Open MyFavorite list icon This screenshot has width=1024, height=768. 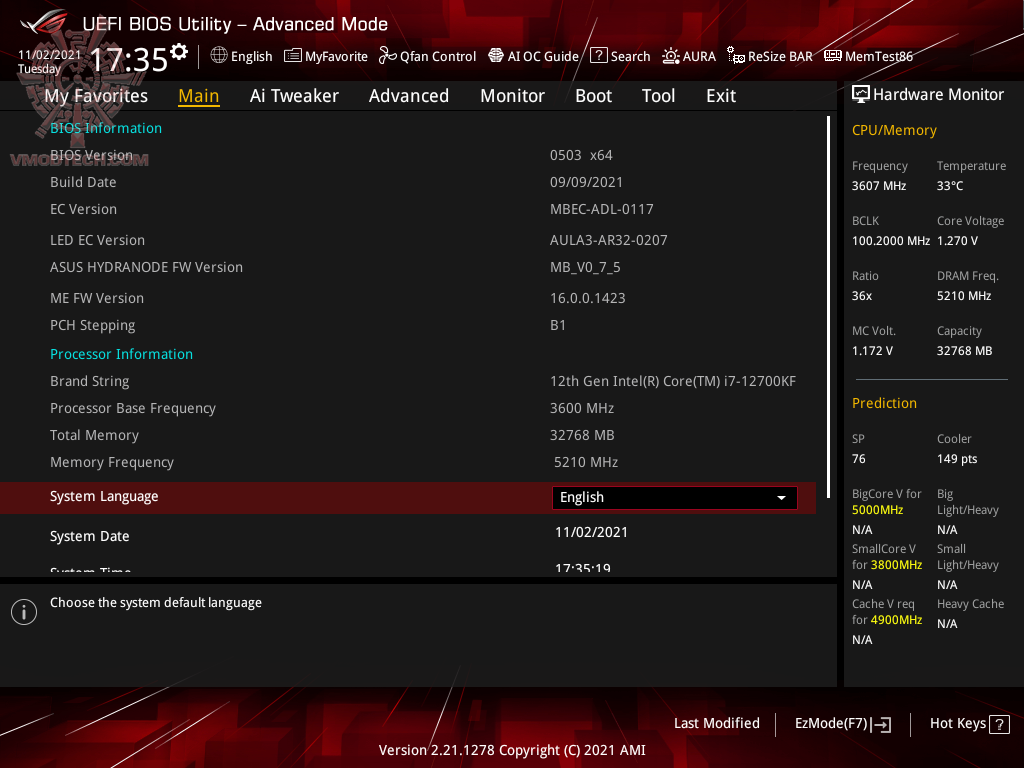(x=293, y=56)
